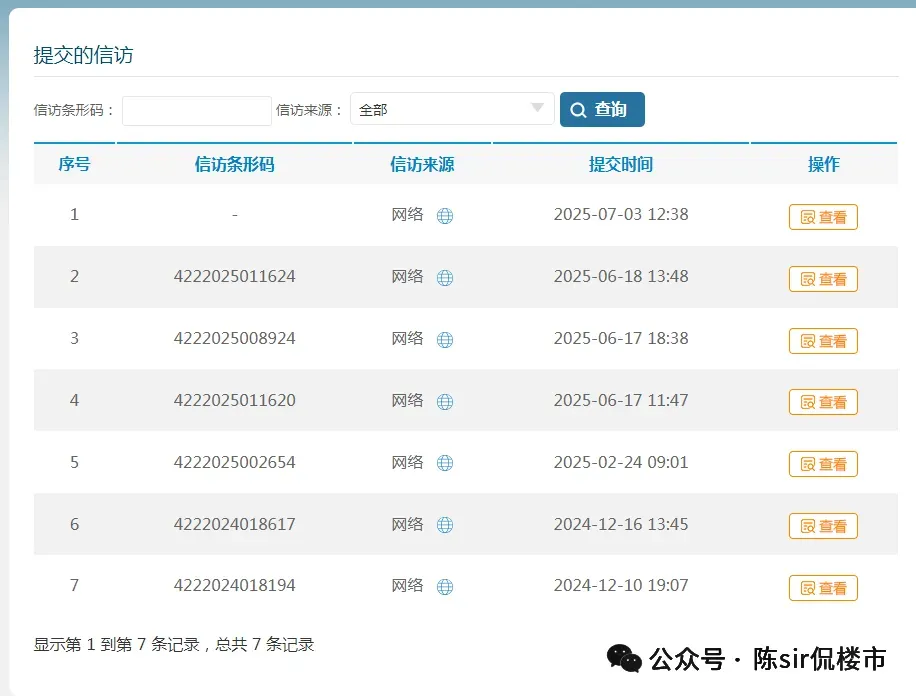Click the time 2024-12-16 13:45
The width and height of the screenshot is (916, 696).
(621, 524)
